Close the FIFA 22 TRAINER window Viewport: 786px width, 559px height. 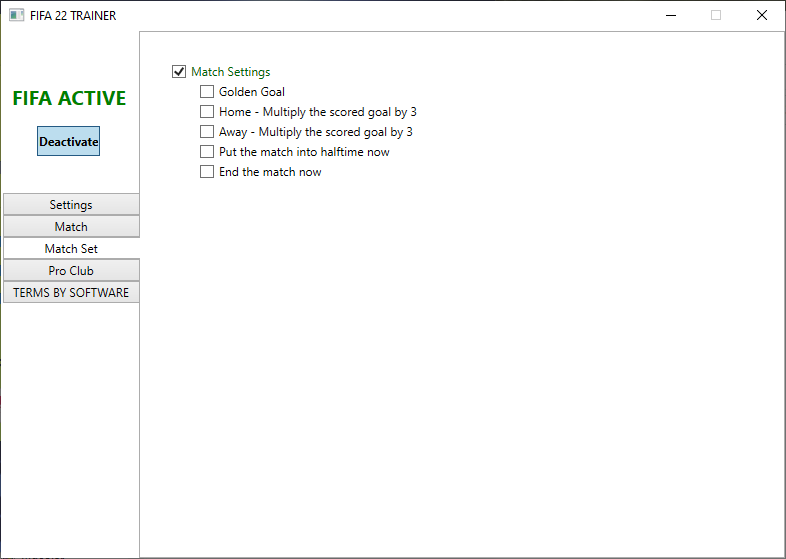click(x=761, y=15)
